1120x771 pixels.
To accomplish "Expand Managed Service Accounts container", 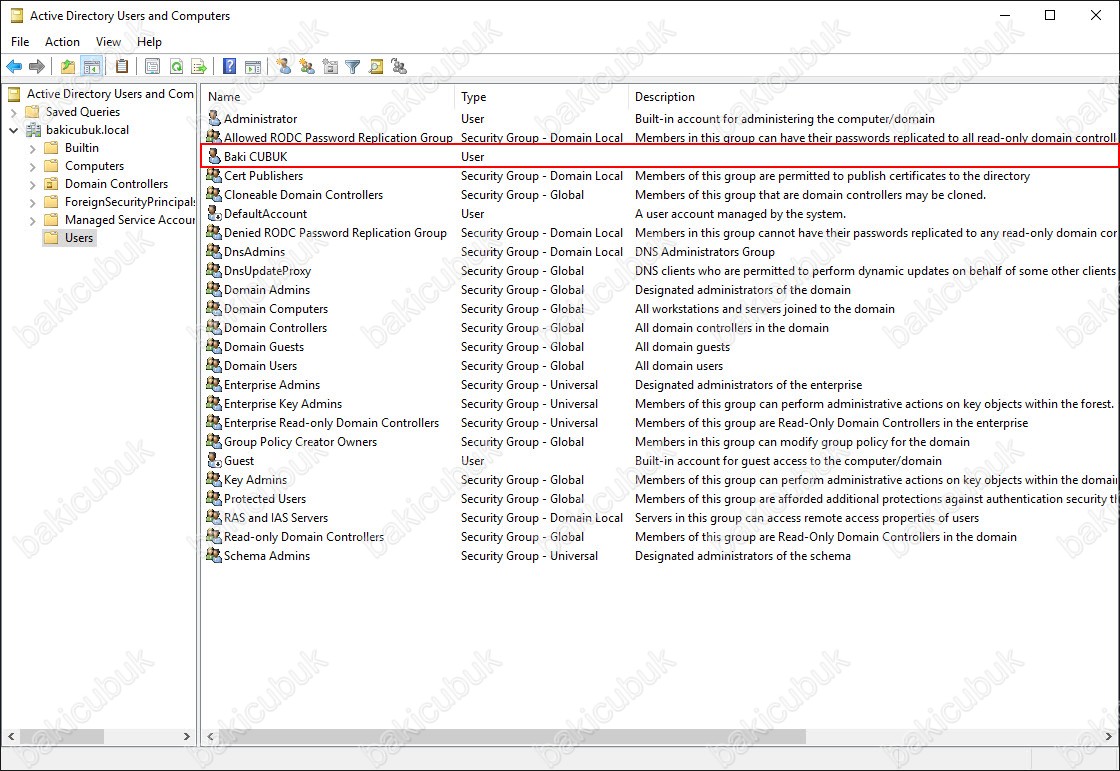I will [x=32, y=220].
